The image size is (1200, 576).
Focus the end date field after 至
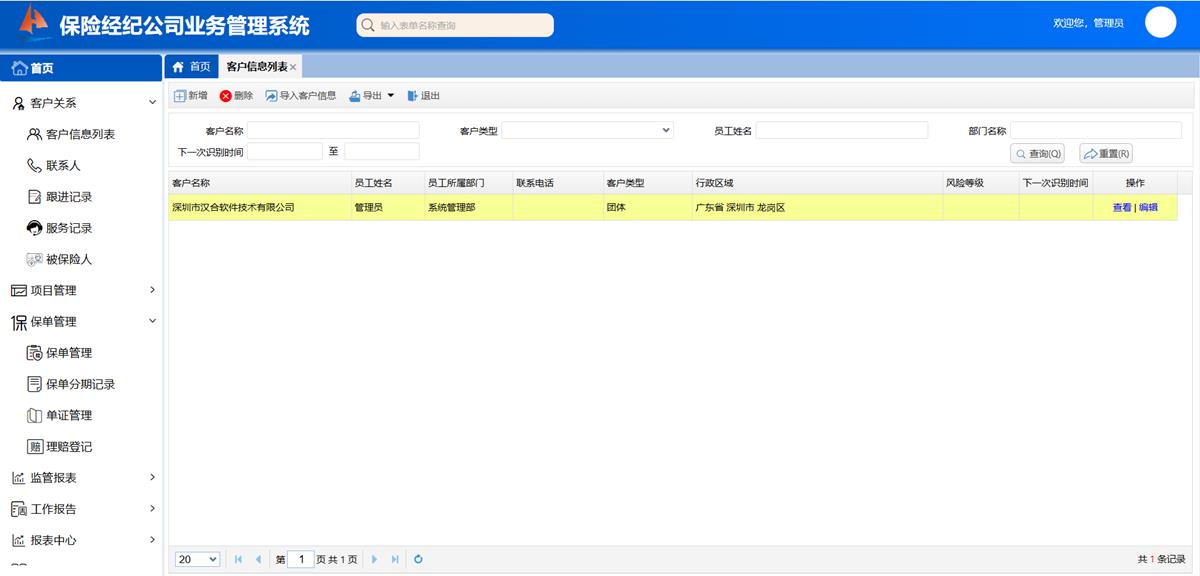[x=382, y=151]
